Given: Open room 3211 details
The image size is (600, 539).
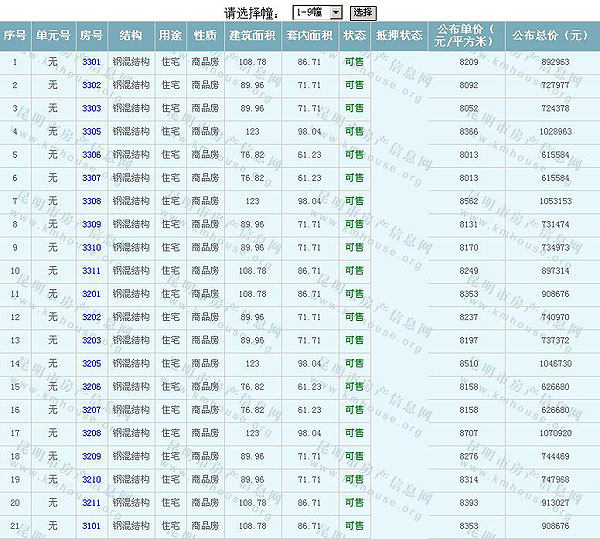Looking at the screenshot, I should pos(91,502).
